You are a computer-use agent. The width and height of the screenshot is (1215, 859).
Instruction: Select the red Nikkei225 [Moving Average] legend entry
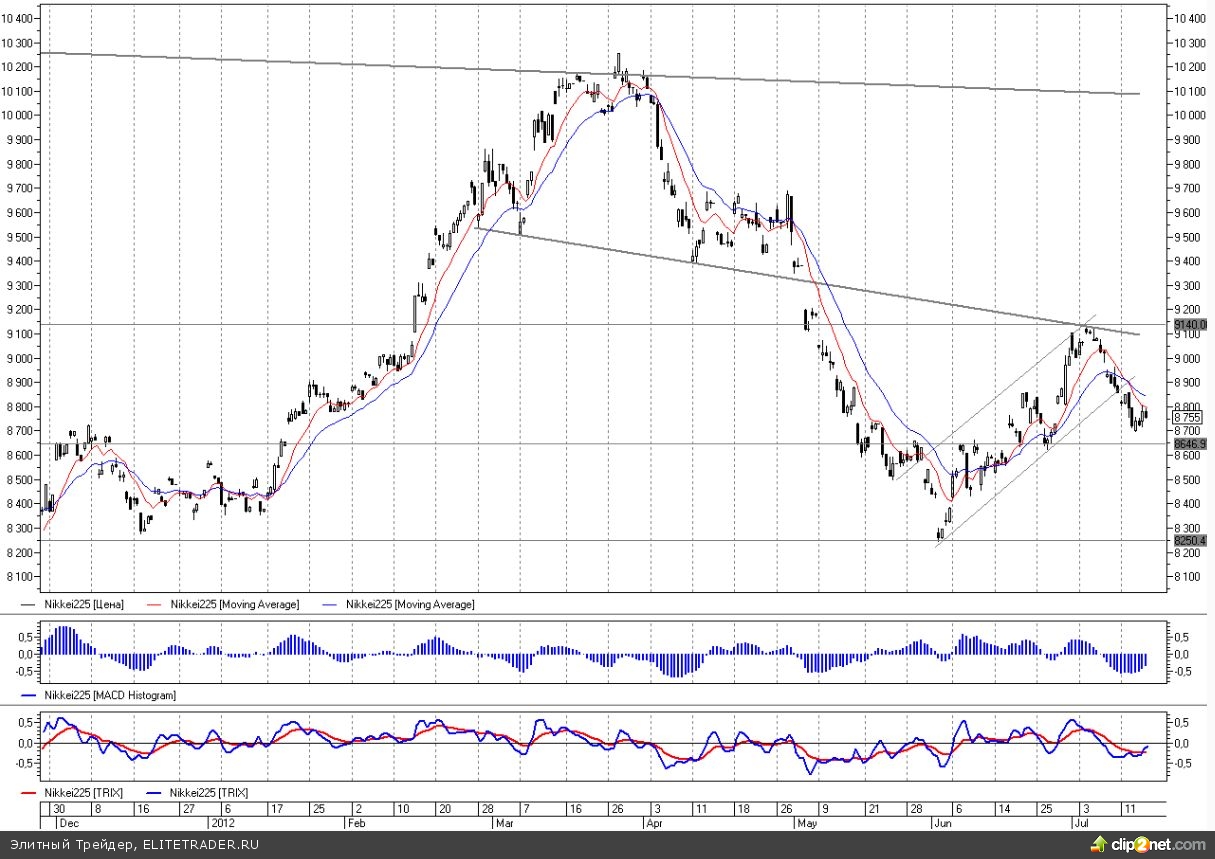pos(229,604)
